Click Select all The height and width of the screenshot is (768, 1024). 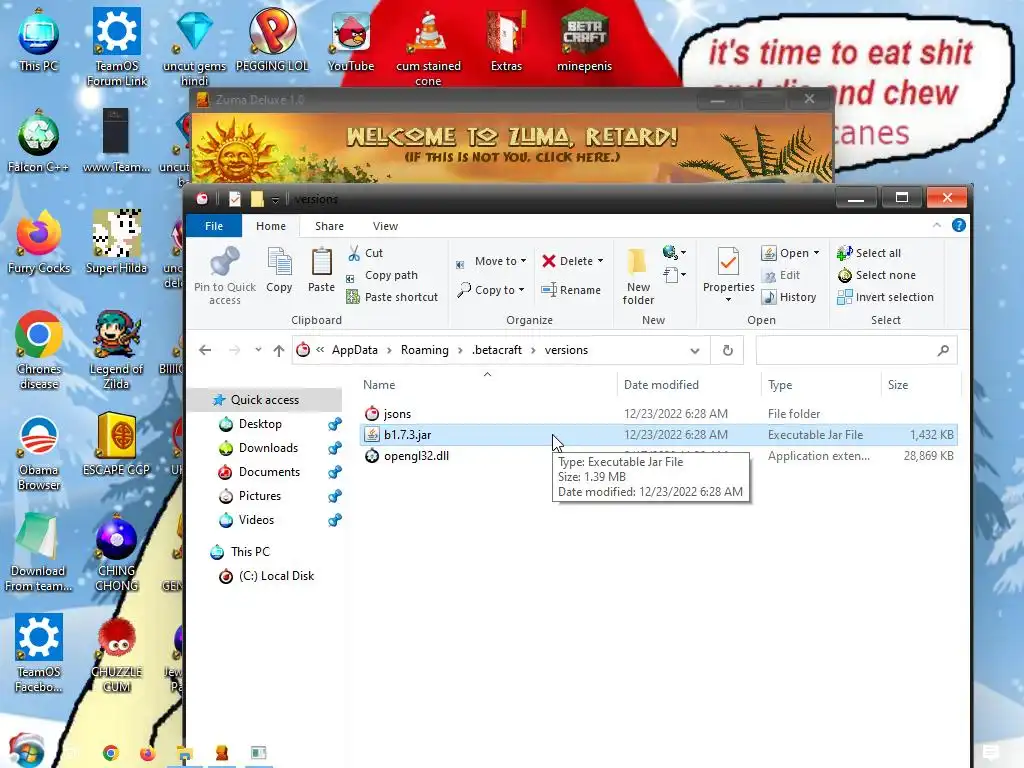pos(869,253)
